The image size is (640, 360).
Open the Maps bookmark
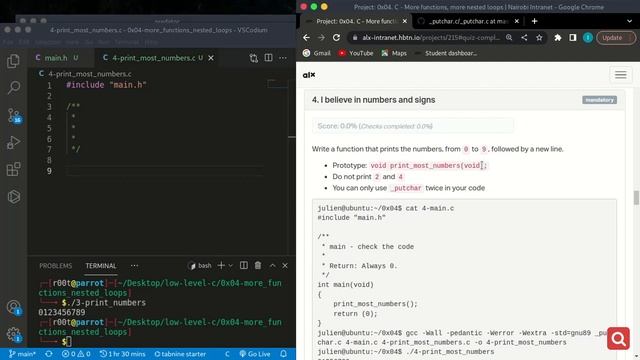394,53
